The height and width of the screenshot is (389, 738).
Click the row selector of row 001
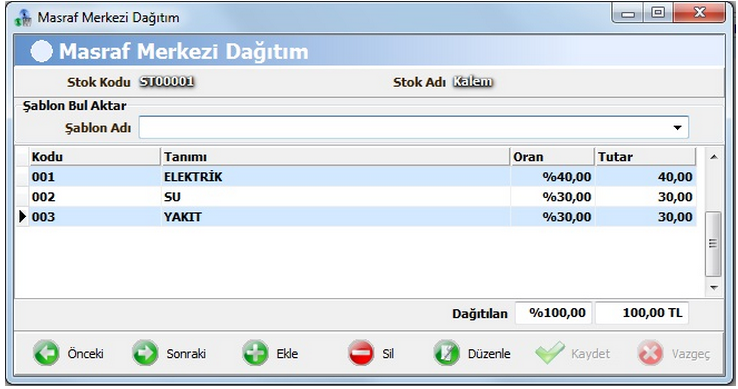22,177
